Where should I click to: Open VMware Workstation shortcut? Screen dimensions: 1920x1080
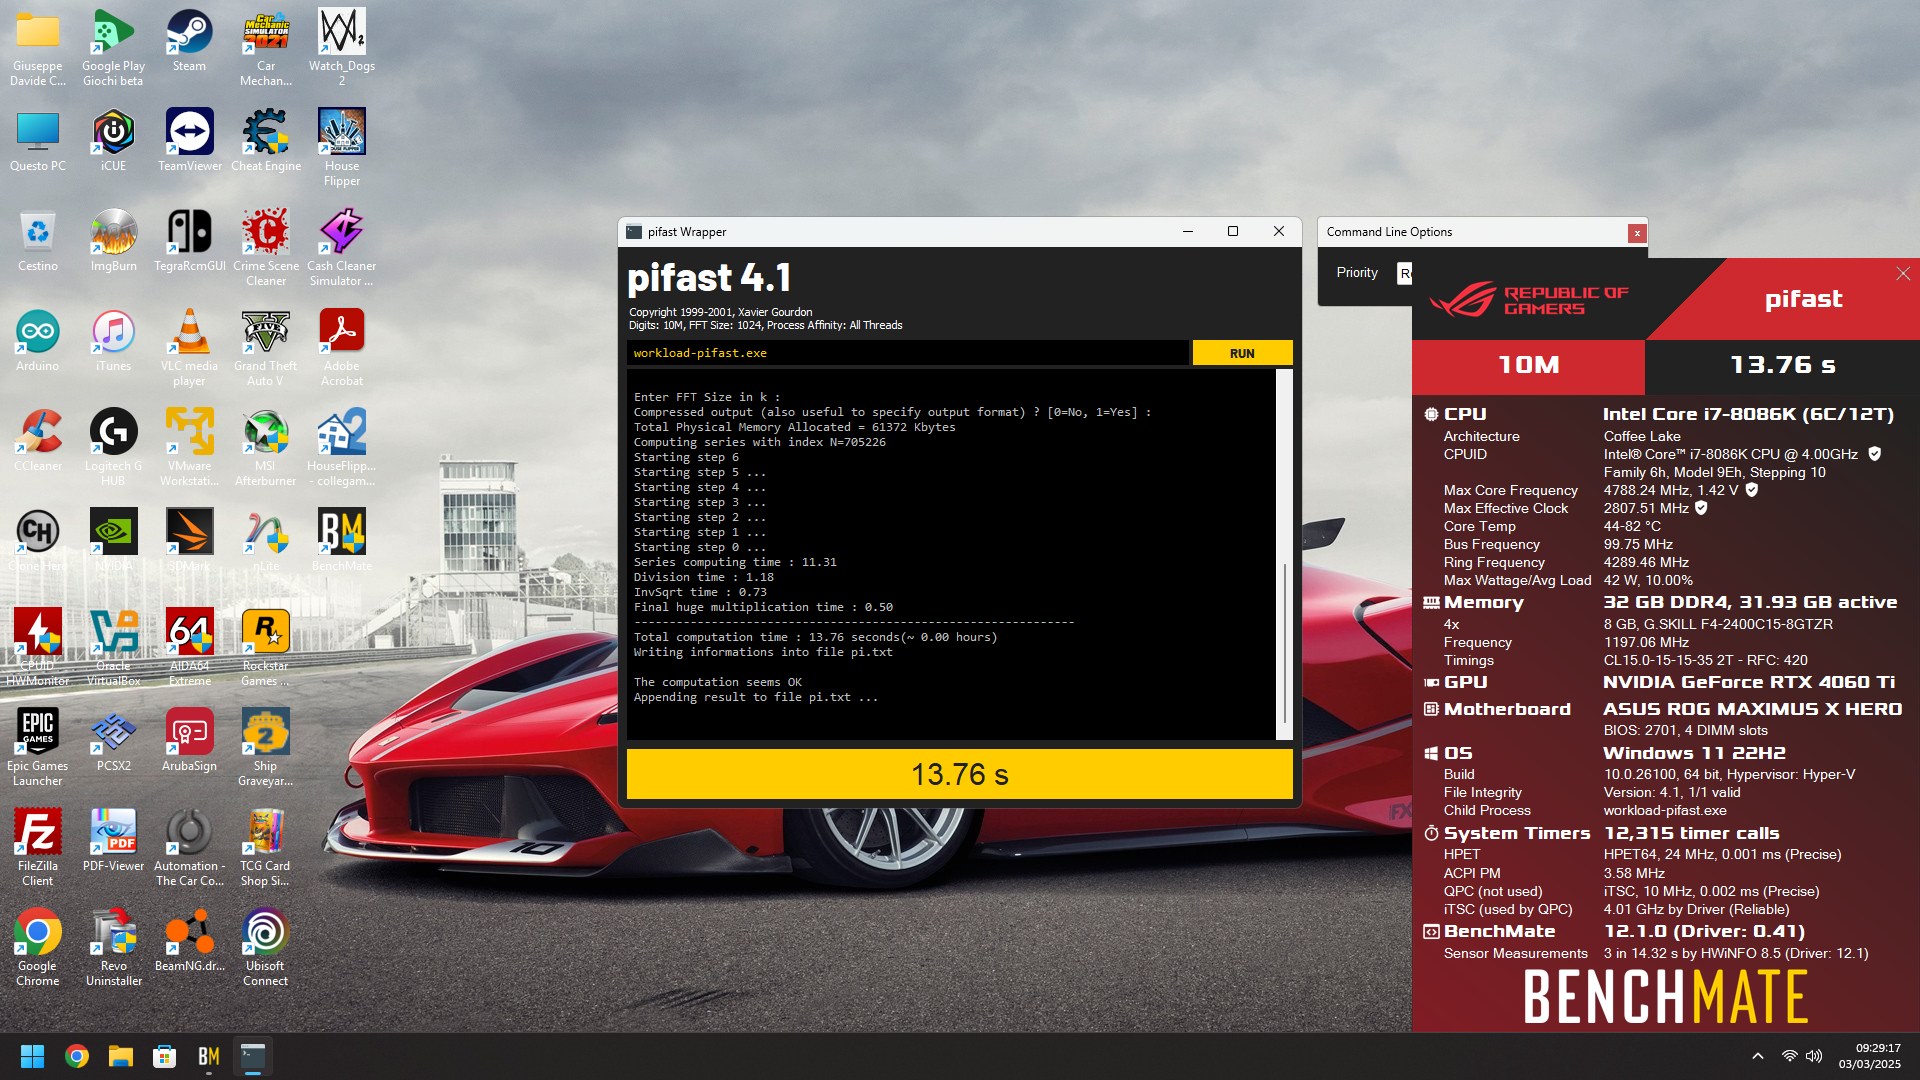(189, 448)
